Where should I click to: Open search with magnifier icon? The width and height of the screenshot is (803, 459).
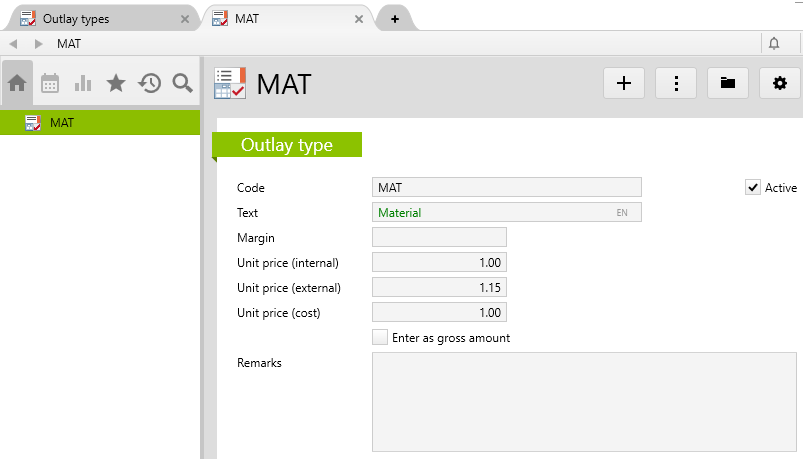click(x=182, y=84)
